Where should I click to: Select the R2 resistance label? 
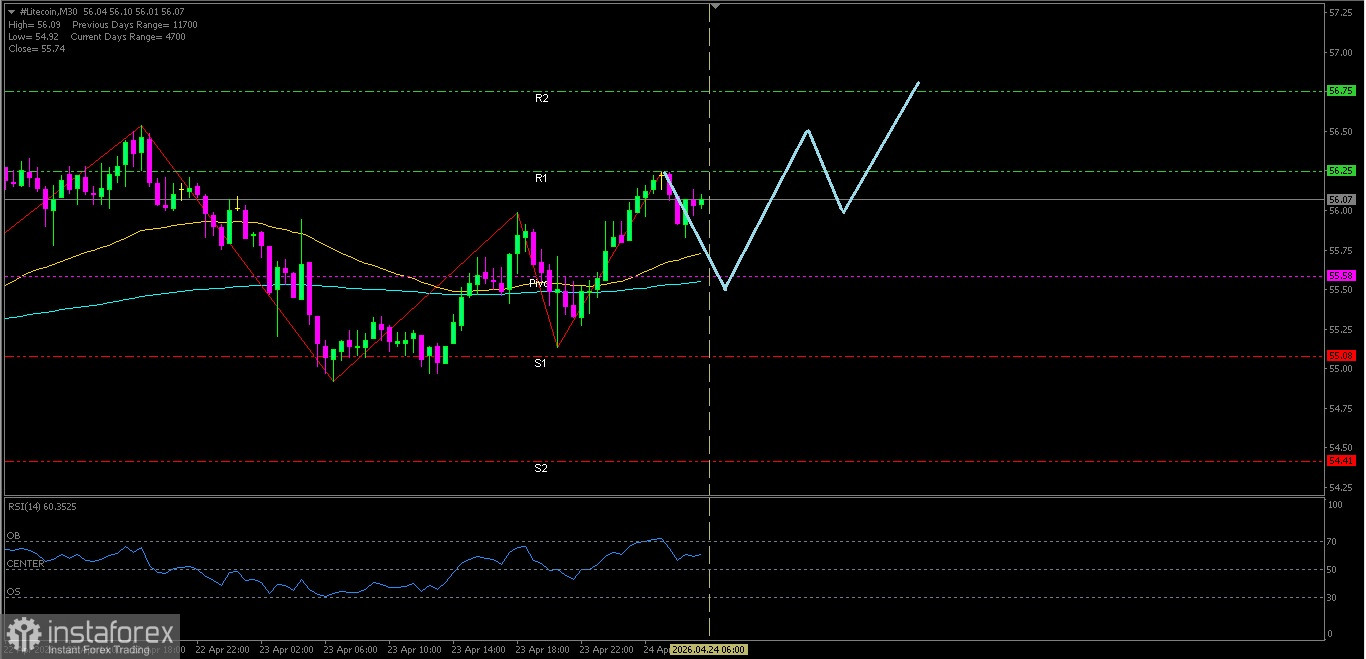point(541,98)
